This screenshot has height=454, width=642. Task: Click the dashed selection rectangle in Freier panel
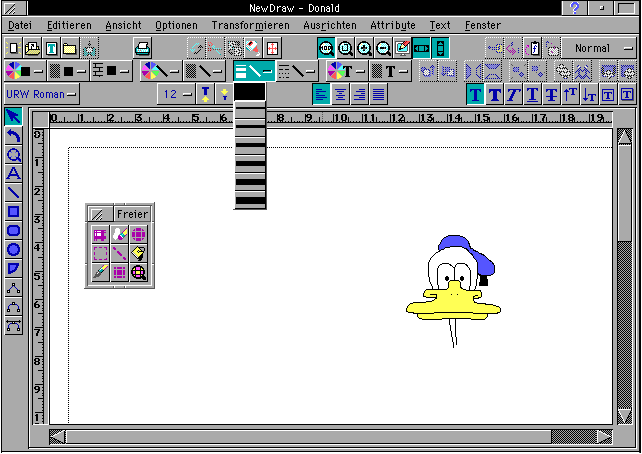pos(100,253)
